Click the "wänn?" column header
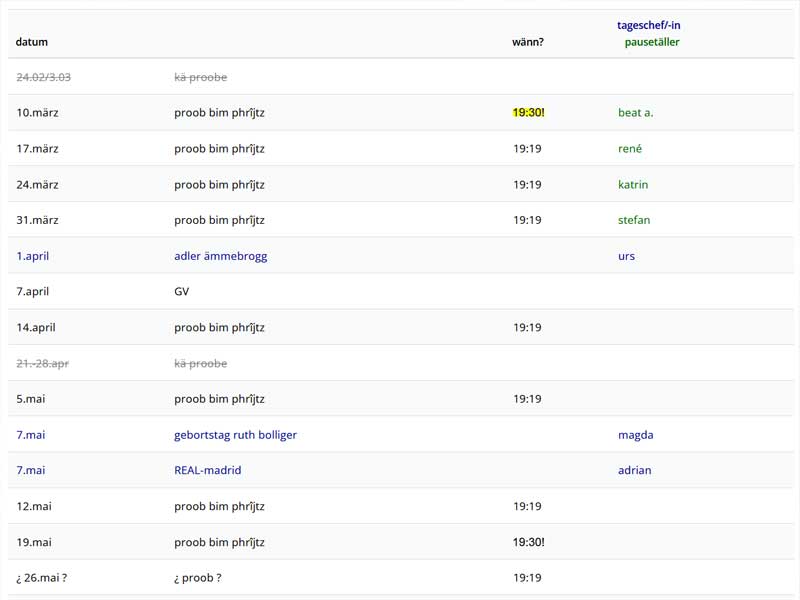The width and height of the screenshot is (800, 600). (528, 42)
